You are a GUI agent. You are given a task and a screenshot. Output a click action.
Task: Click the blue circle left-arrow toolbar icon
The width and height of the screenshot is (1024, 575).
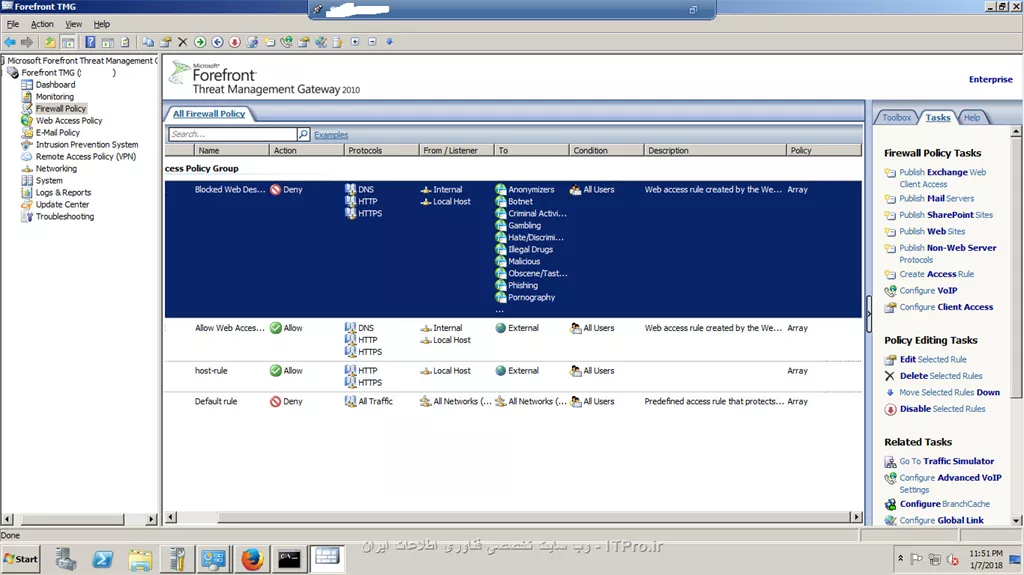coord(217,42)
